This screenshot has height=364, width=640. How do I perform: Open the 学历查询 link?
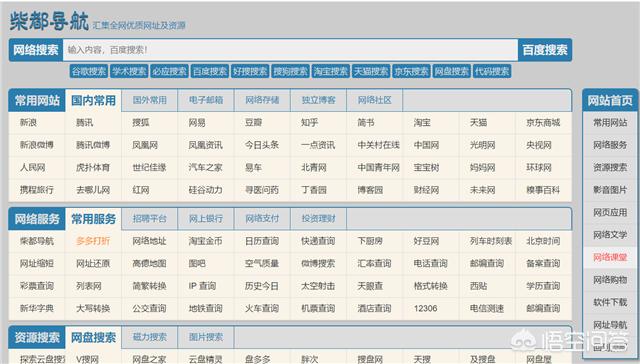point(543,286)
